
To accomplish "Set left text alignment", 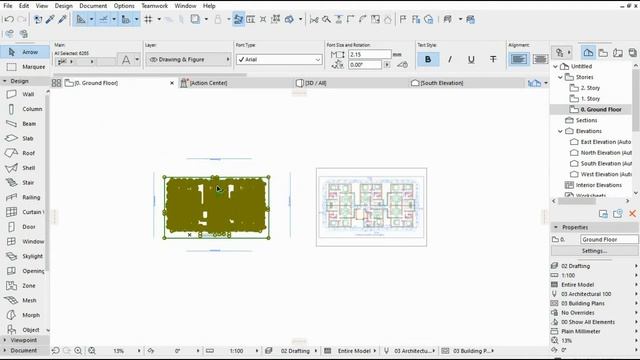I will tap(518, 60).
